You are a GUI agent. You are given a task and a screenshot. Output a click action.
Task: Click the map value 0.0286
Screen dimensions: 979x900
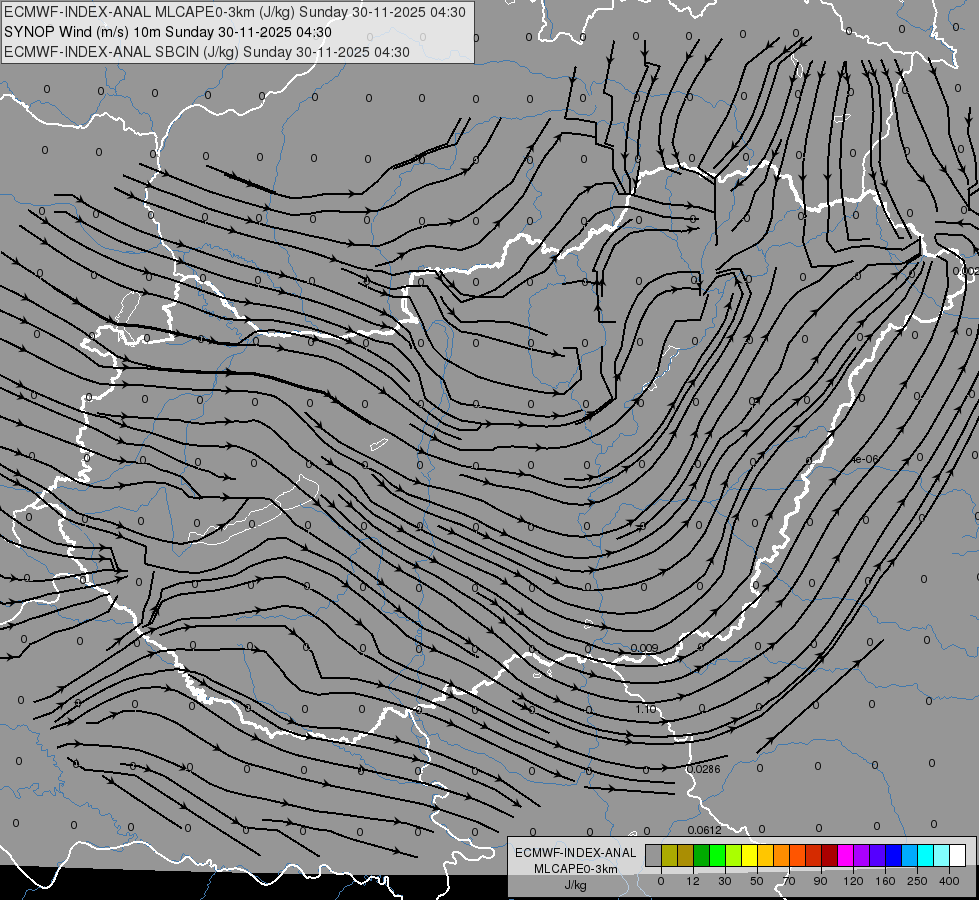click(704, 769)
